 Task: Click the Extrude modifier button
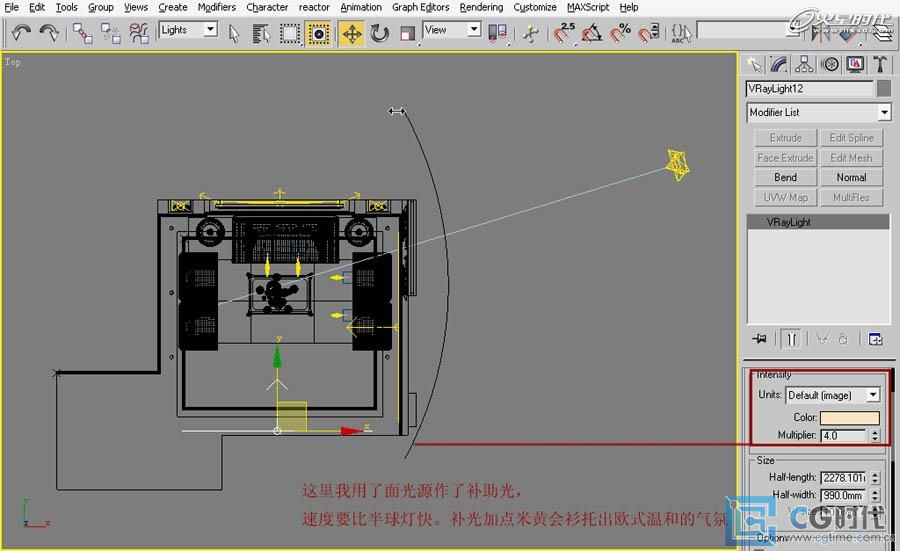click(x=786, y=138)
